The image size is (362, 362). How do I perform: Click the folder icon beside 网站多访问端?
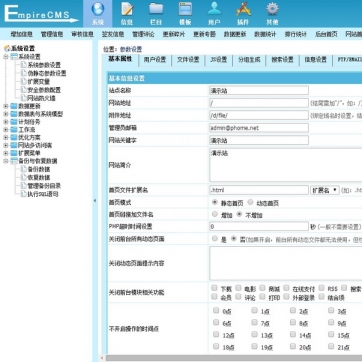click(x=14, y=145)
